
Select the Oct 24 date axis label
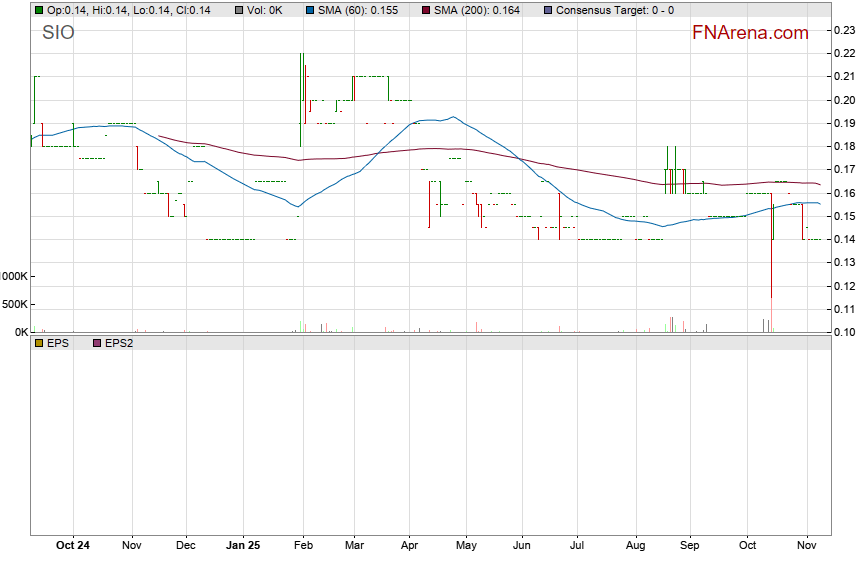(x=73, y=546)
